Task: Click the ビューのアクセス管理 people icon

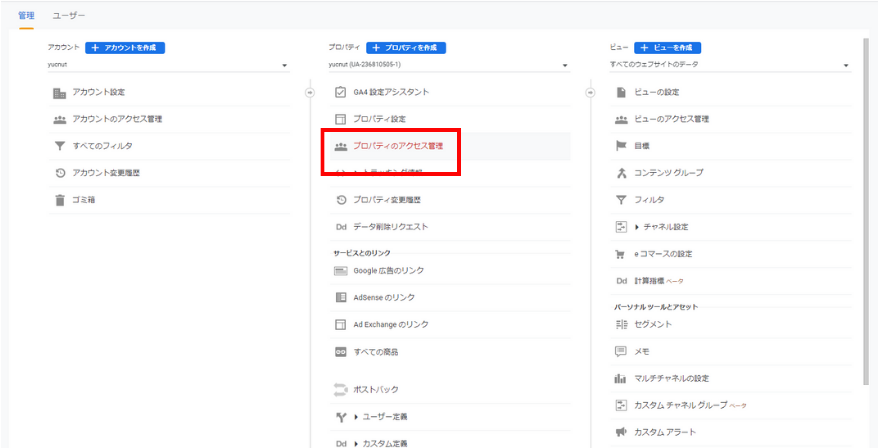Action: pos(620,120)
